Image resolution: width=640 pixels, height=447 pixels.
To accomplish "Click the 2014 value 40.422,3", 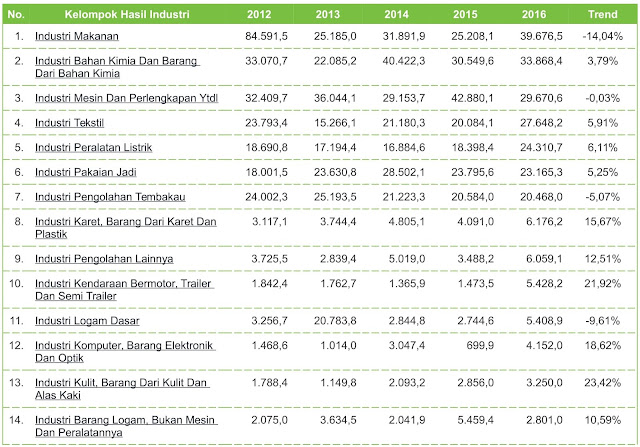I will (404, 61).
